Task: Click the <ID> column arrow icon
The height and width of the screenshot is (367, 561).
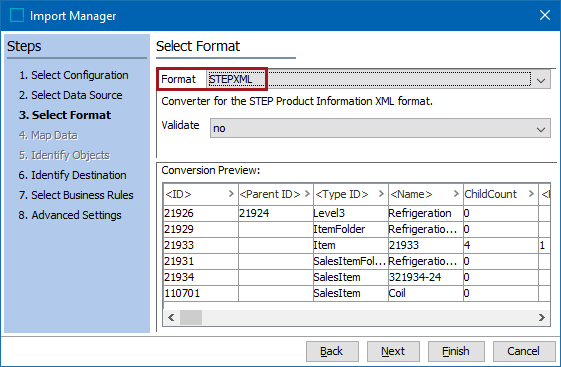Action: pyautogui.click(x=231, y=194)
